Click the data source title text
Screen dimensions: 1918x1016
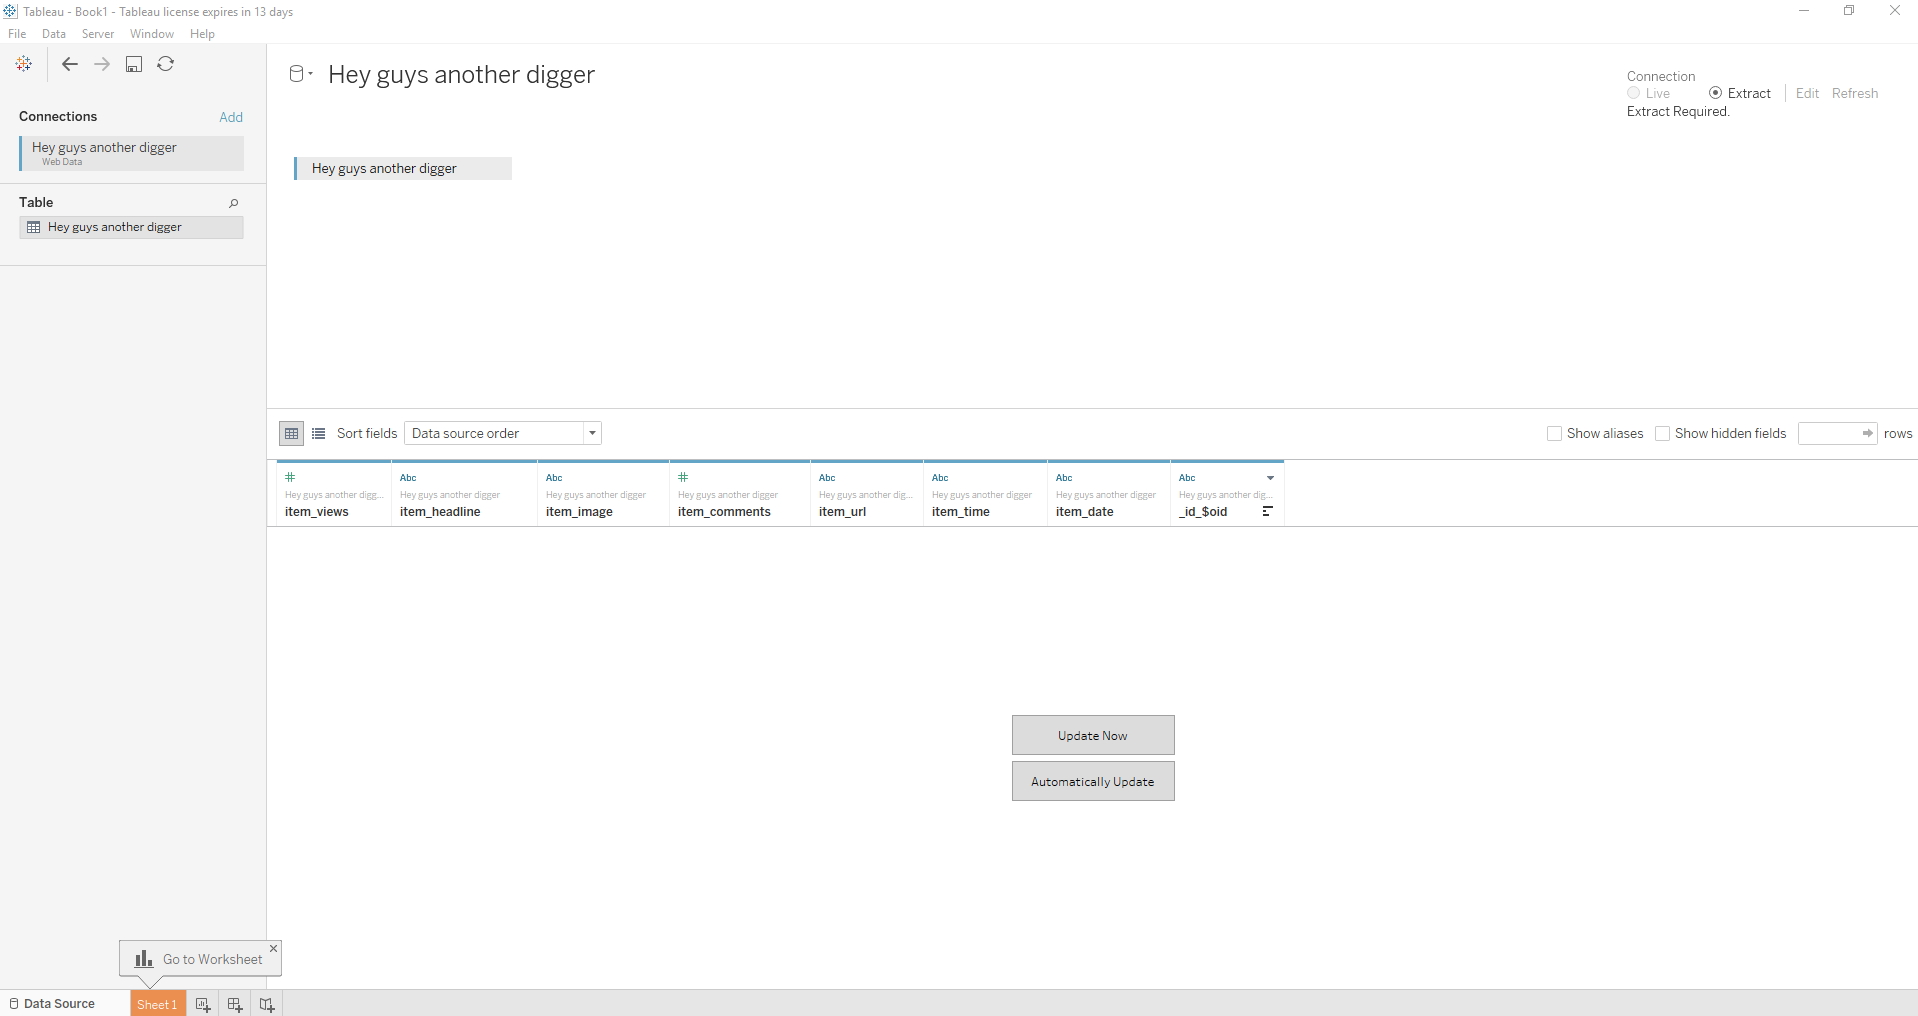click(x=461, y=75)
